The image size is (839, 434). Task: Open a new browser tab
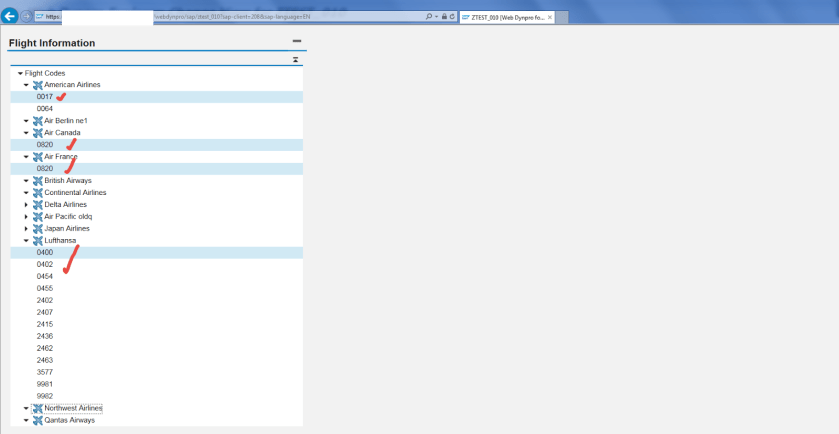(562, 17)
